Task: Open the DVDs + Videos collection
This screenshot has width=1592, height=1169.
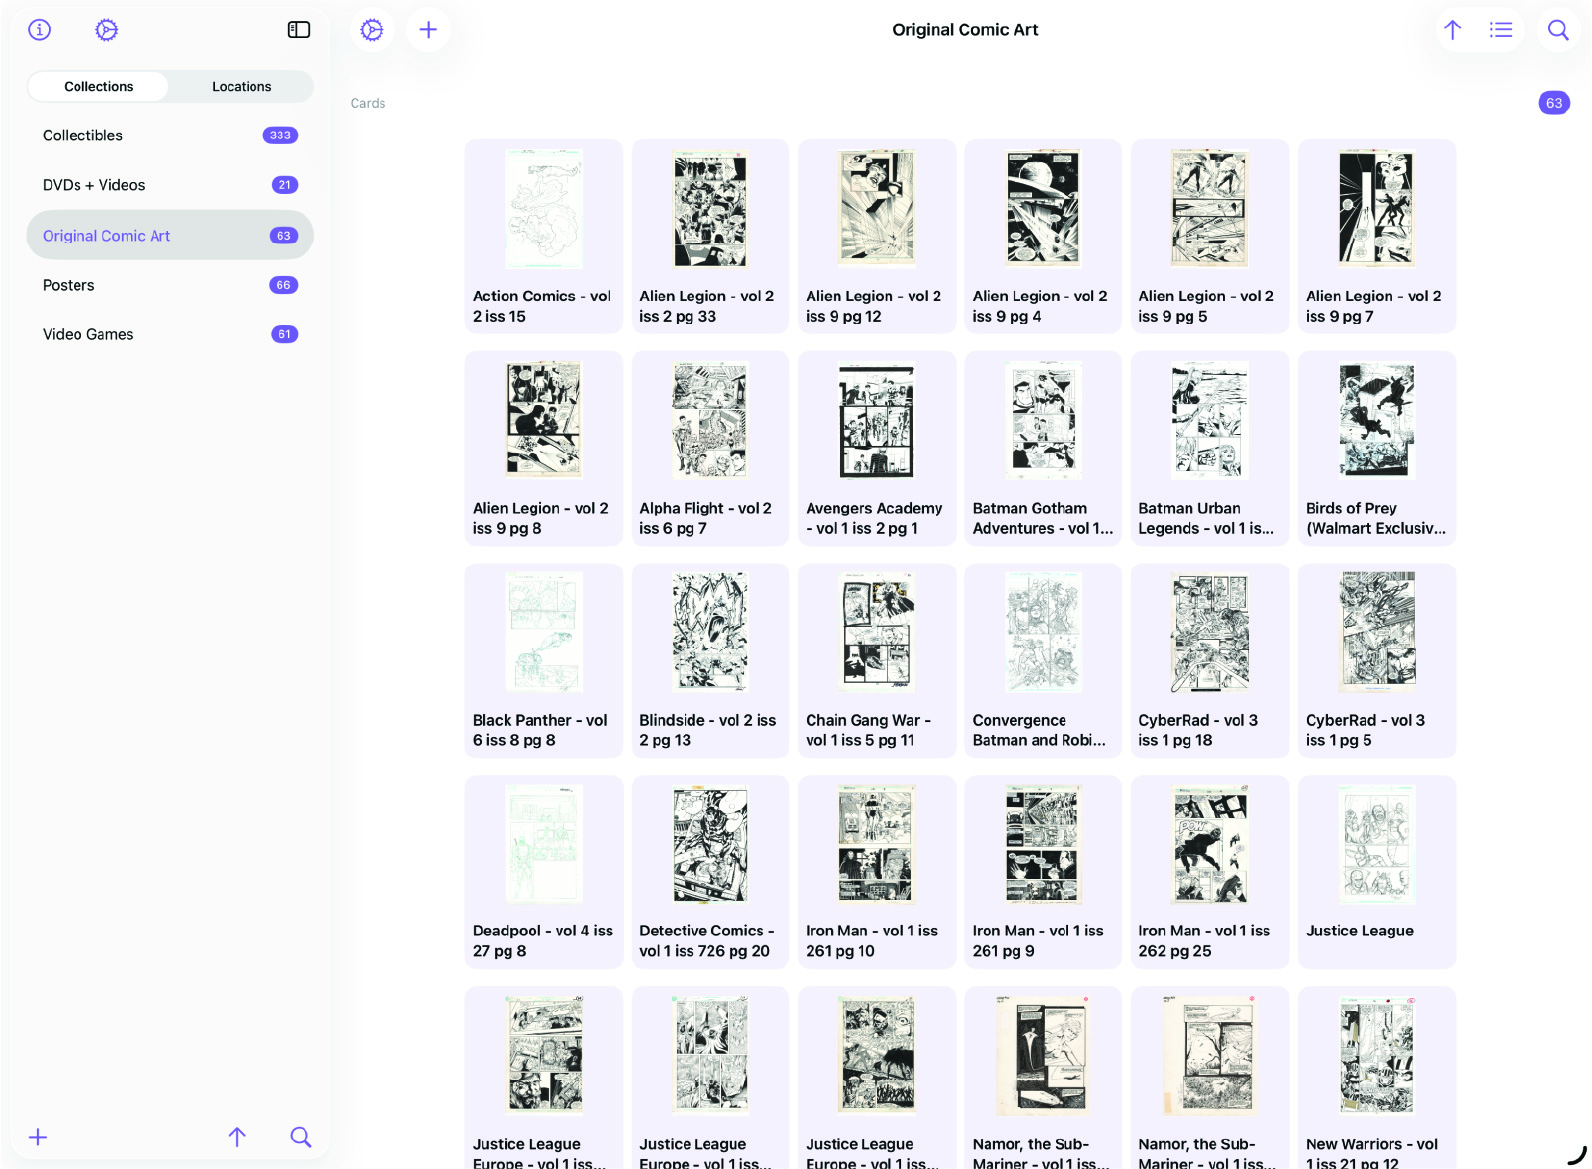Action: 170,185
